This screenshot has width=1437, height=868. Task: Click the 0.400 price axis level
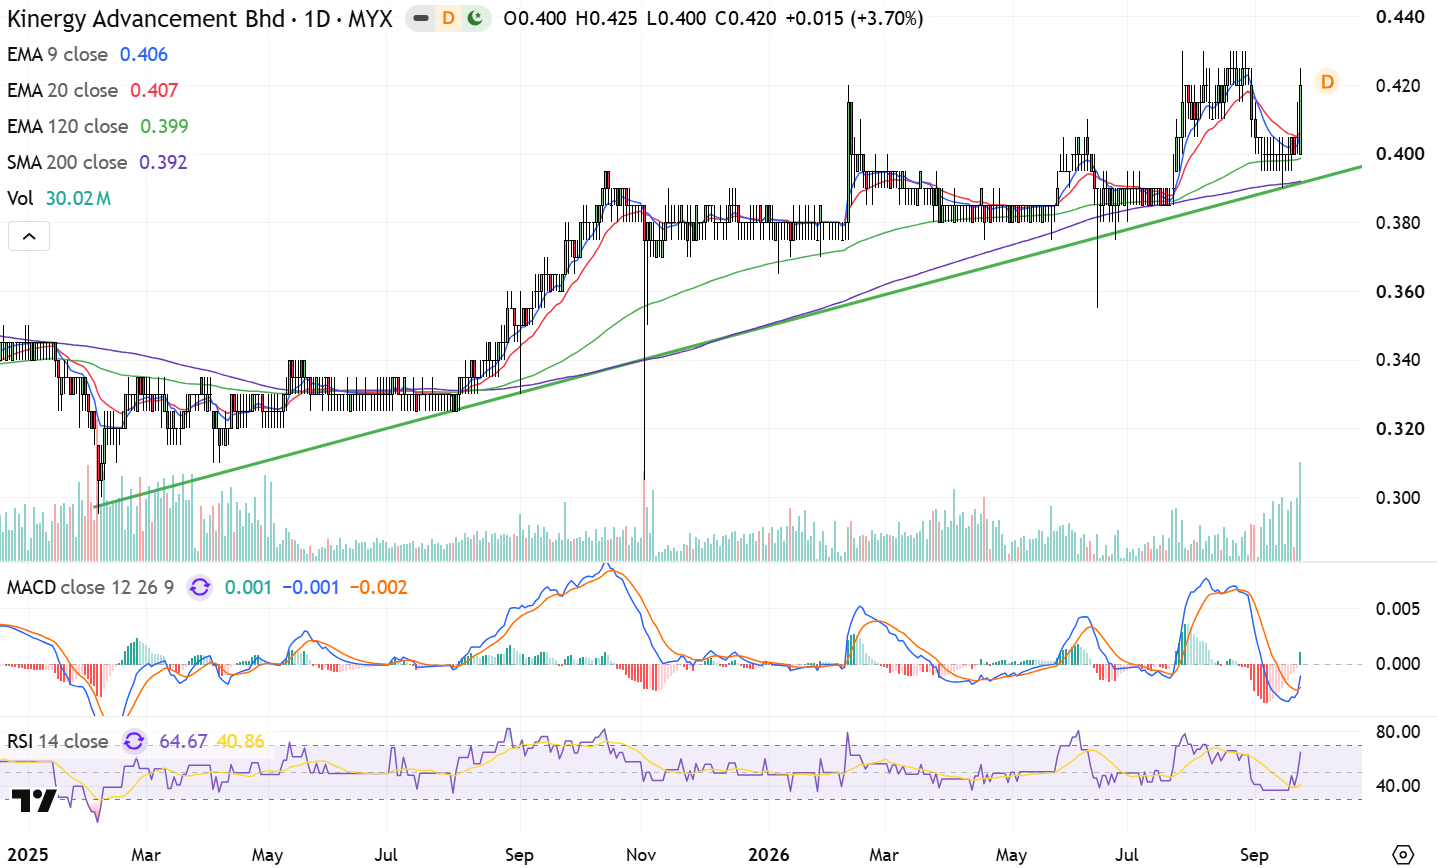[1399, 153]
